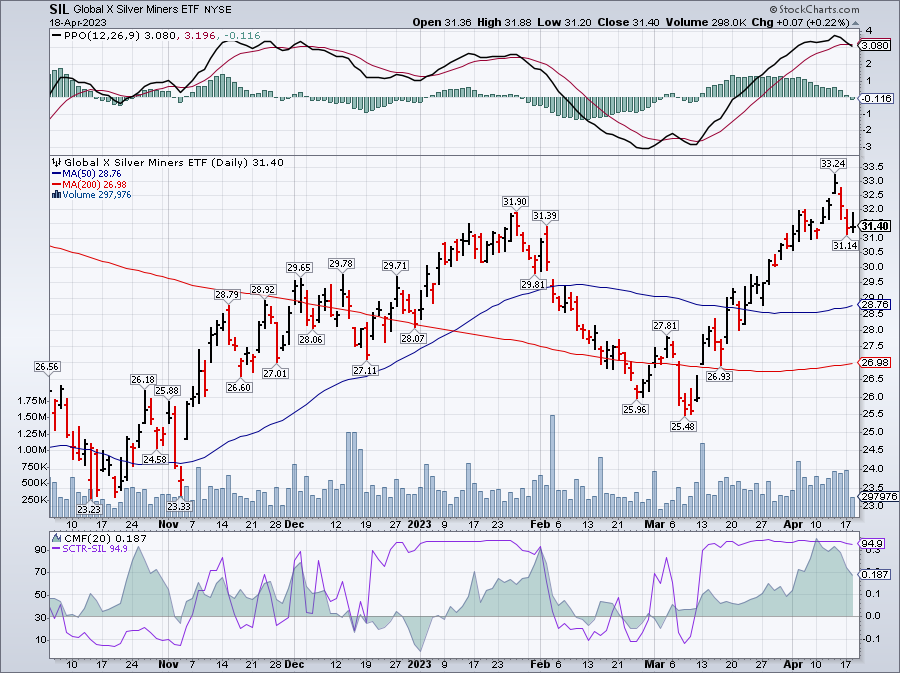Viewport: 900px width, 673px height.
Task: Click the 27.01 low price label
Action: [x=276, y=373]
